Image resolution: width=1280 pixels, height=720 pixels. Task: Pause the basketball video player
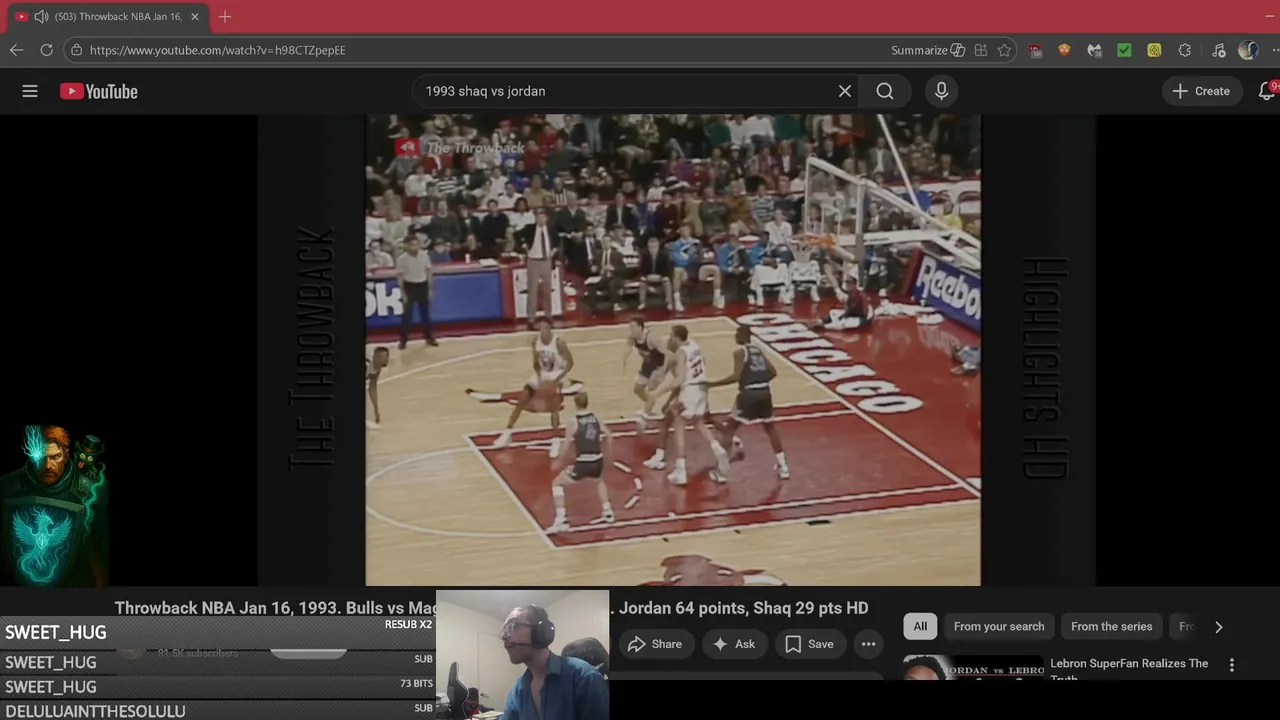673,349
